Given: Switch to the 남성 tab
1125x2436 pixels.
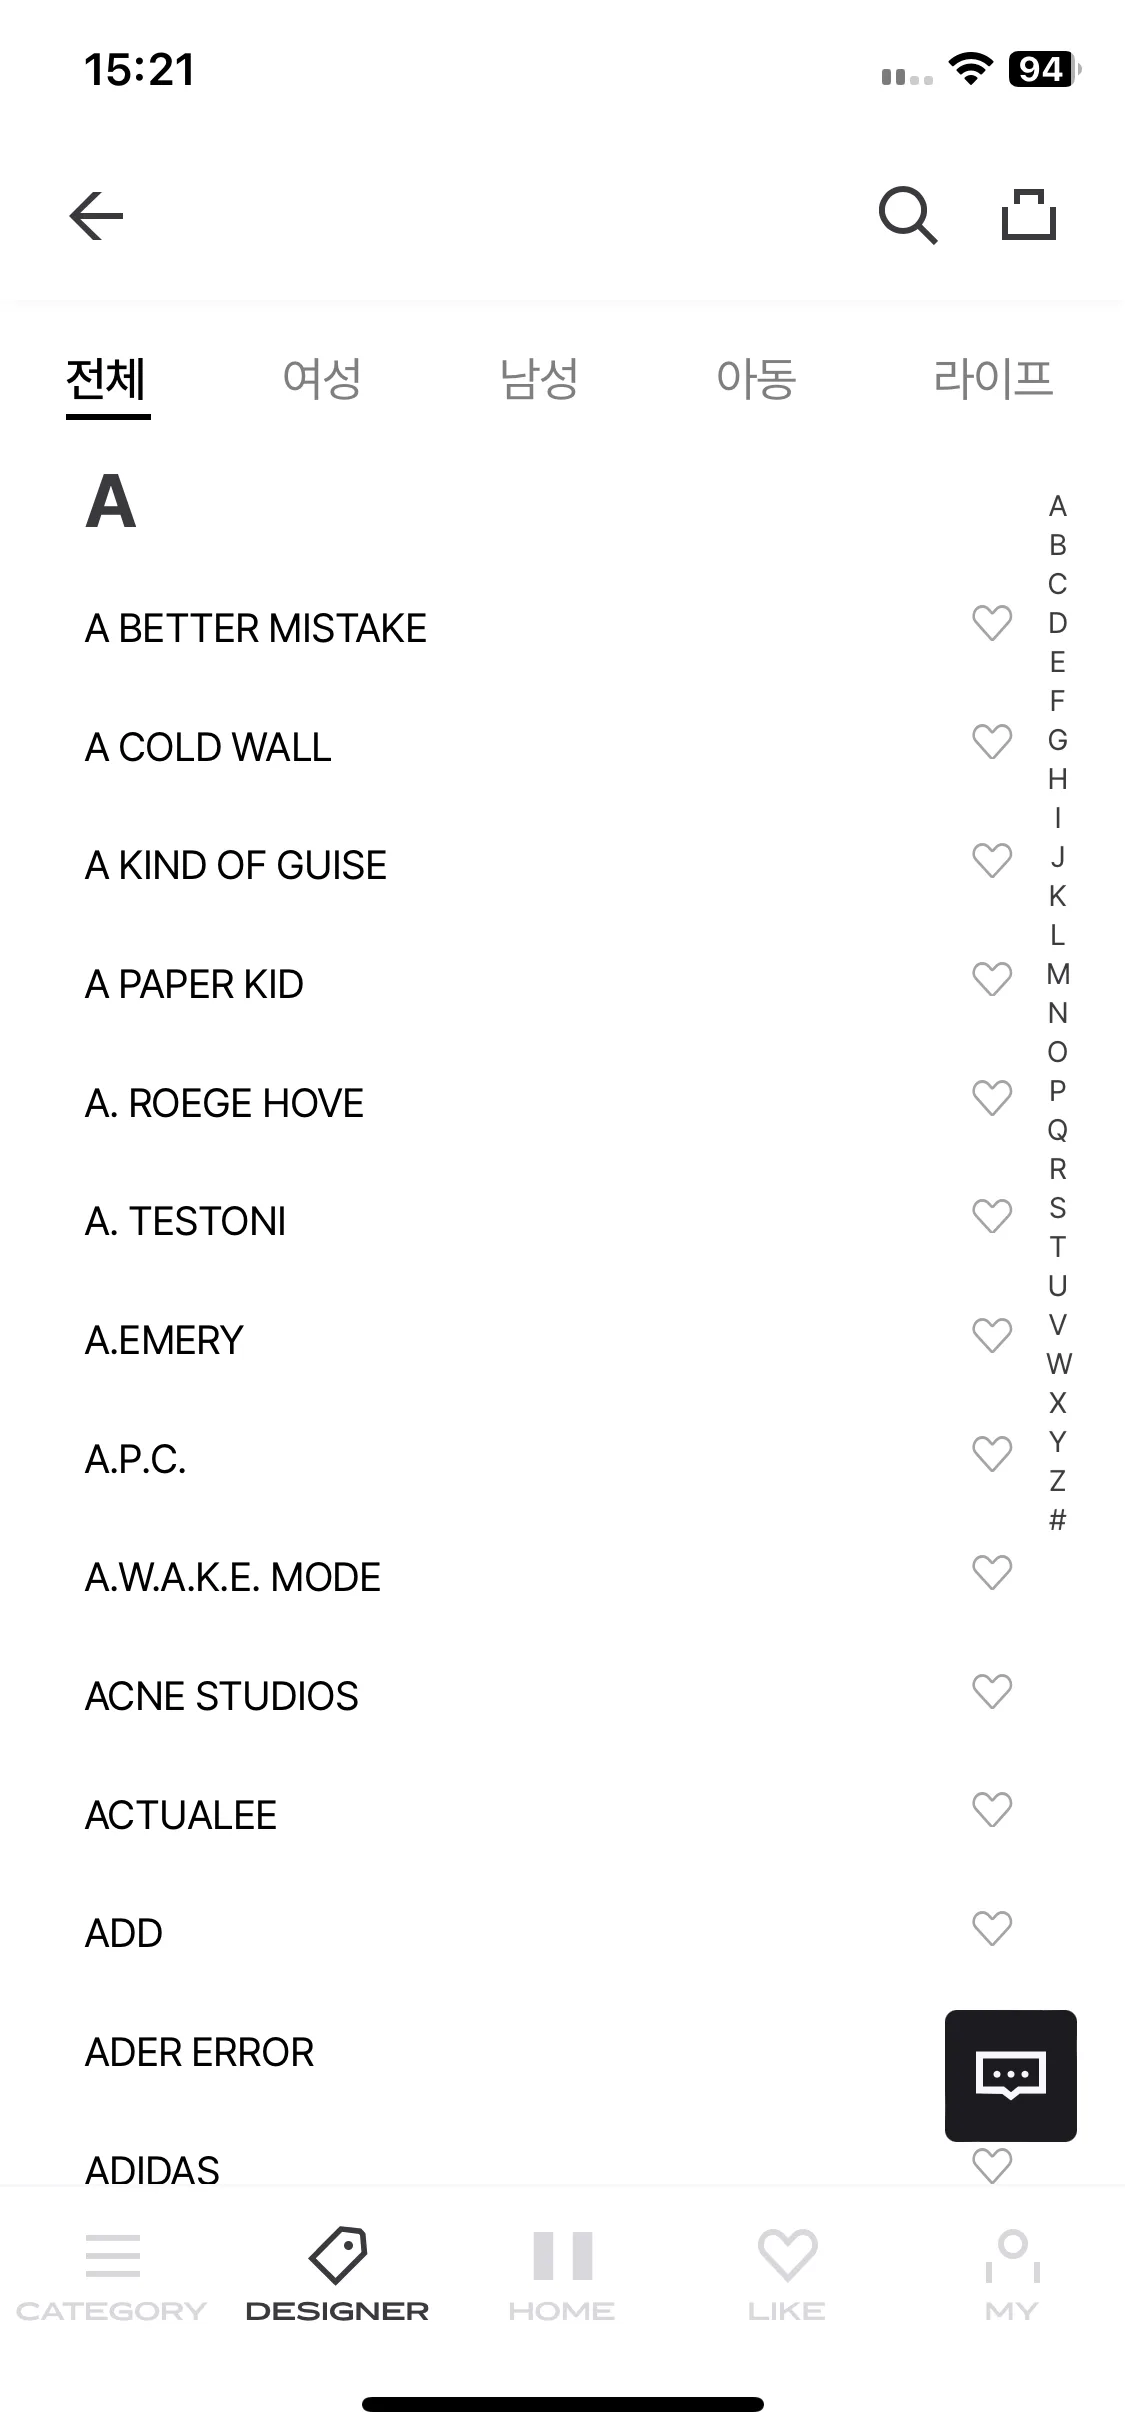Looking at the screenshot, I should [539, 379].
